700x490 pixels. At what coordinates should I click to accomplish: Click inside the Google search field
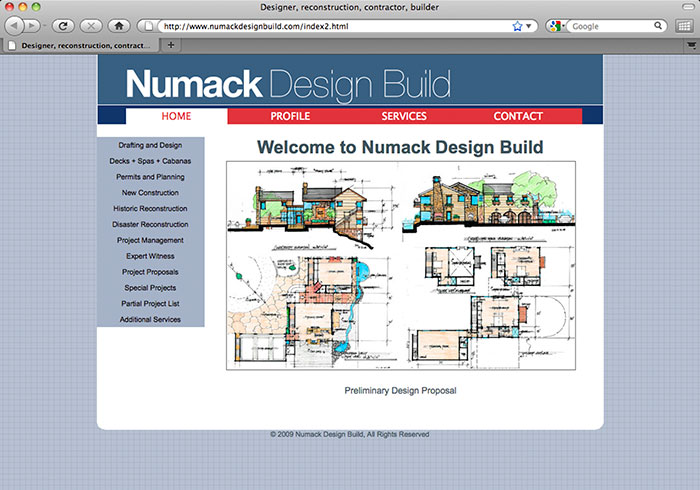pyautogui.click(x=612, y=26)
